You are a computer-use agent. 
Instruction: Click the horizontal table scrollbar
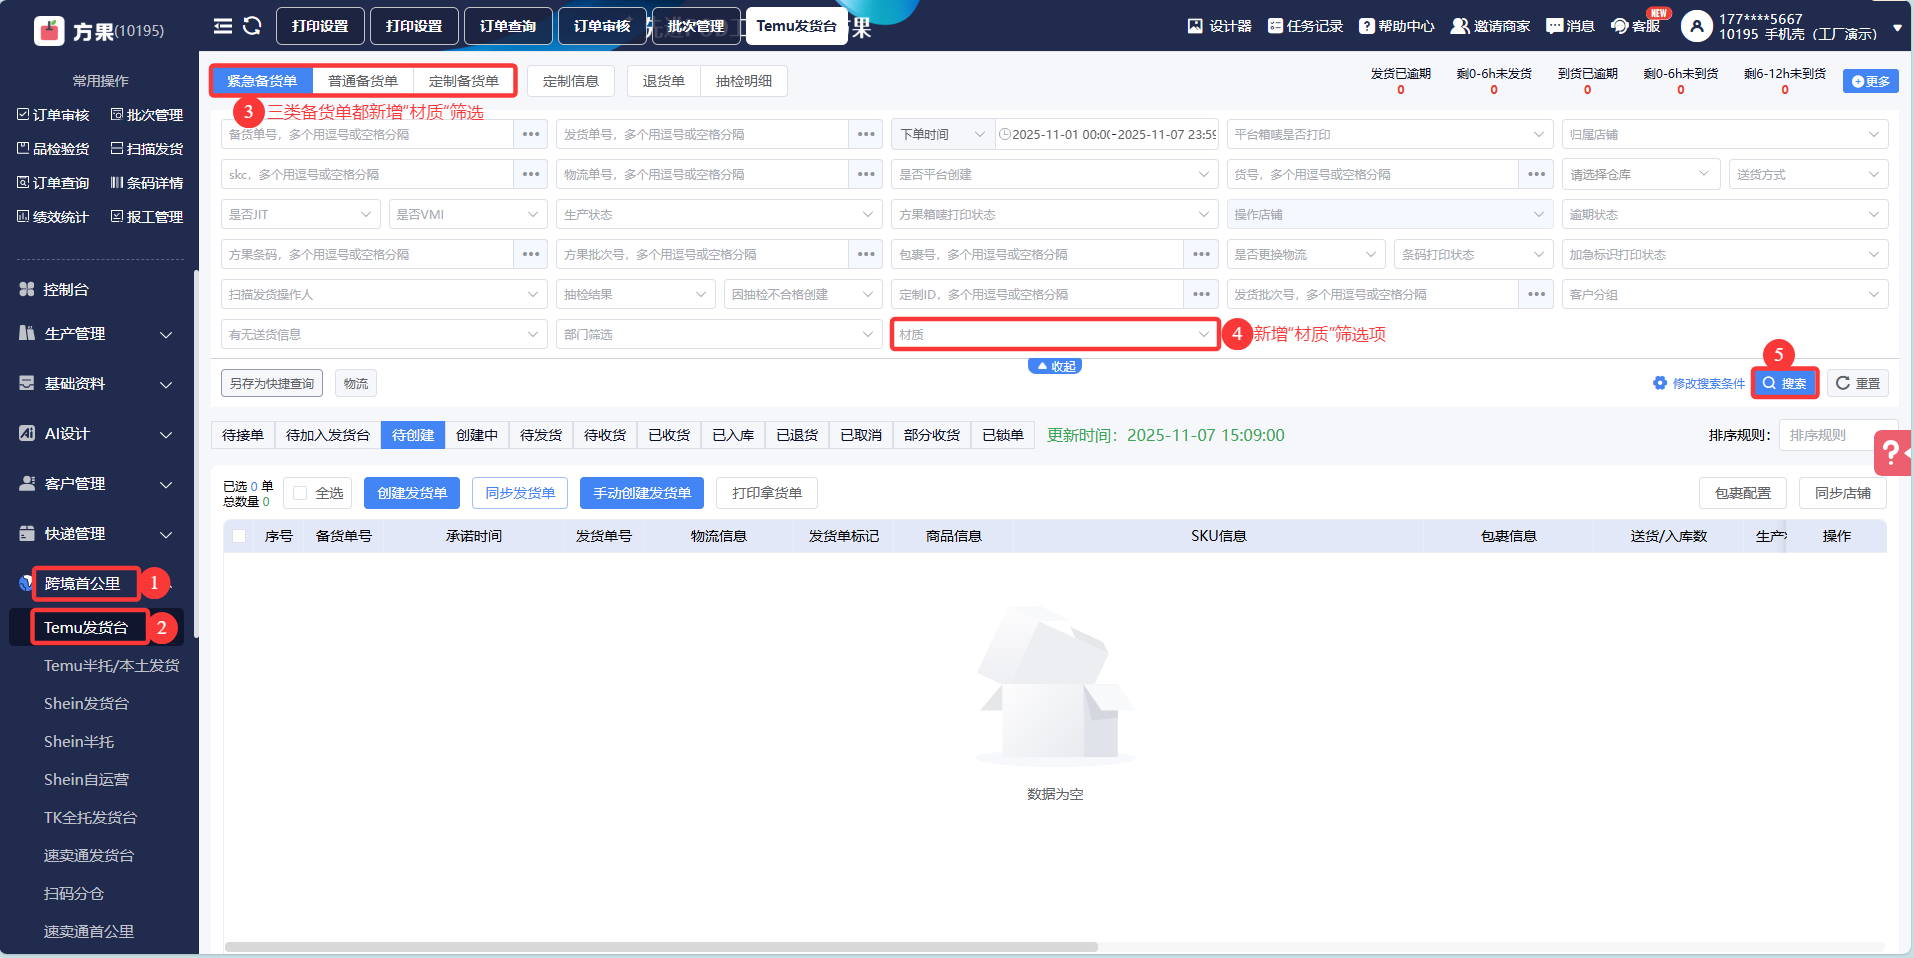click(661, 947)
